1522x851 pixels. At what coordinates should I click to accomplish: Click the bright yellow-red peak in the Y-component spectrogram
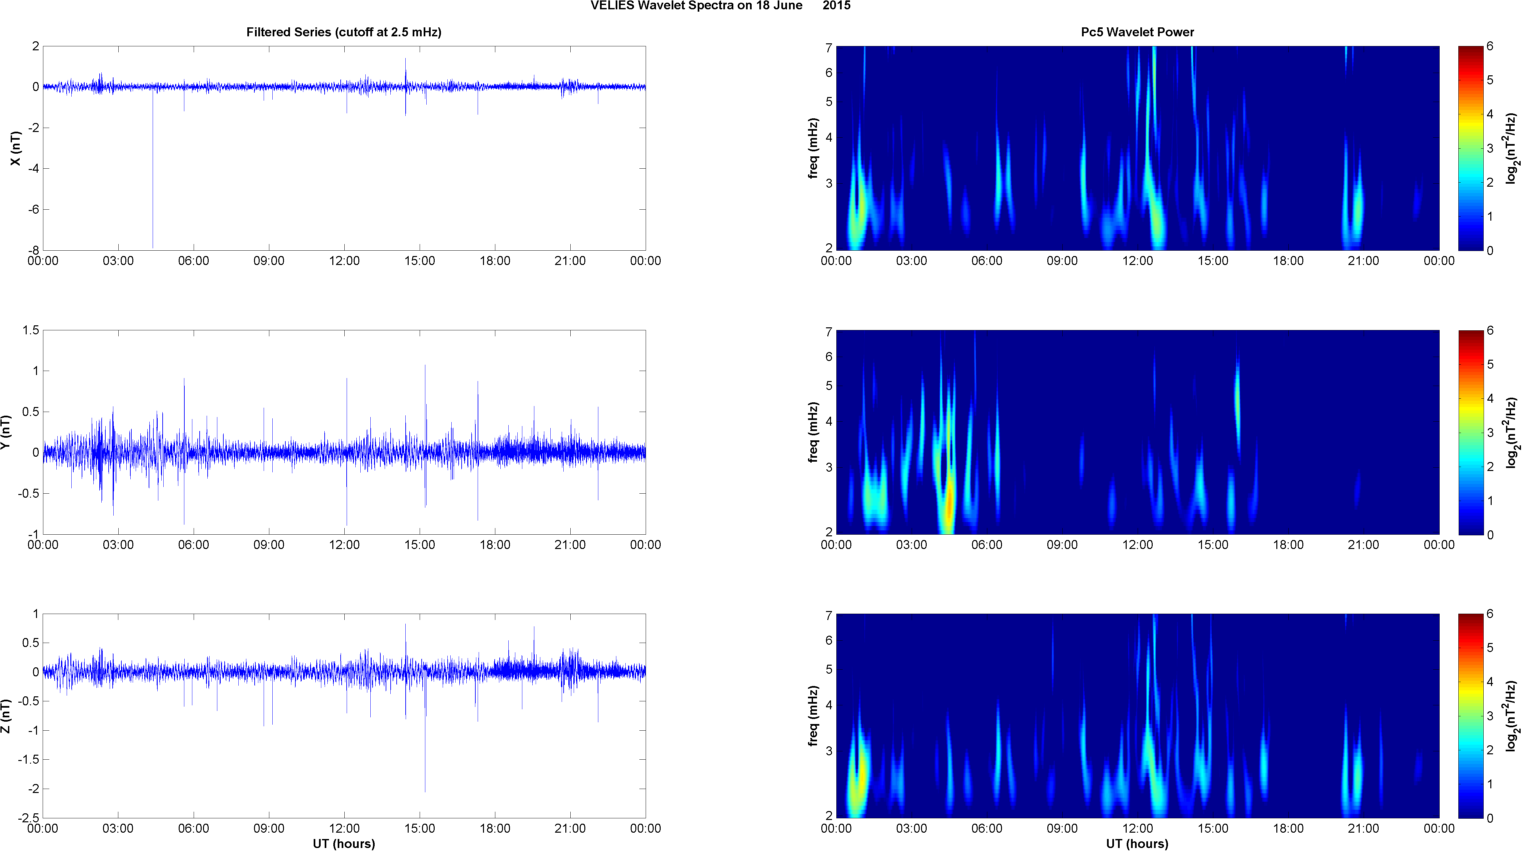pyautogui.click(x=948, y=505)
